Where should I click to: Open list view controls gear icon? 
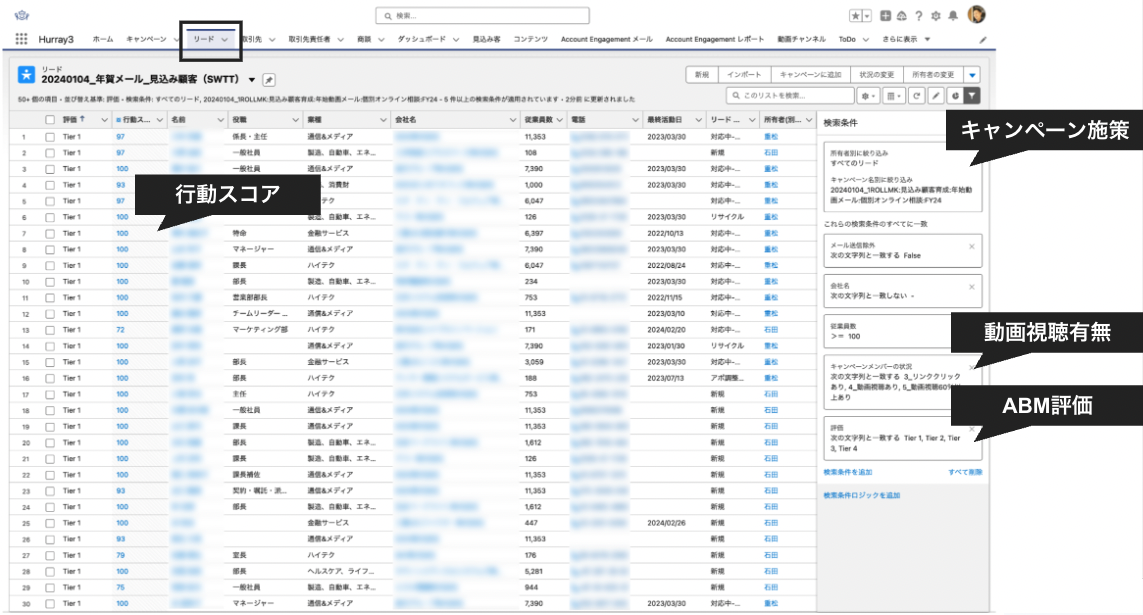(865, 97)
